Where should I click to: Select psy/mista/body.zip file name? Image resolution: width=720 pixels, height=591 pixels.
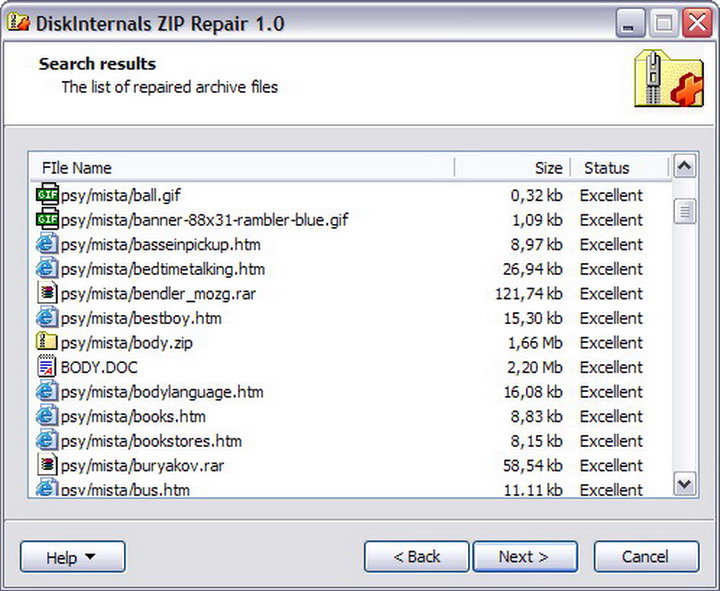[127, 343]
